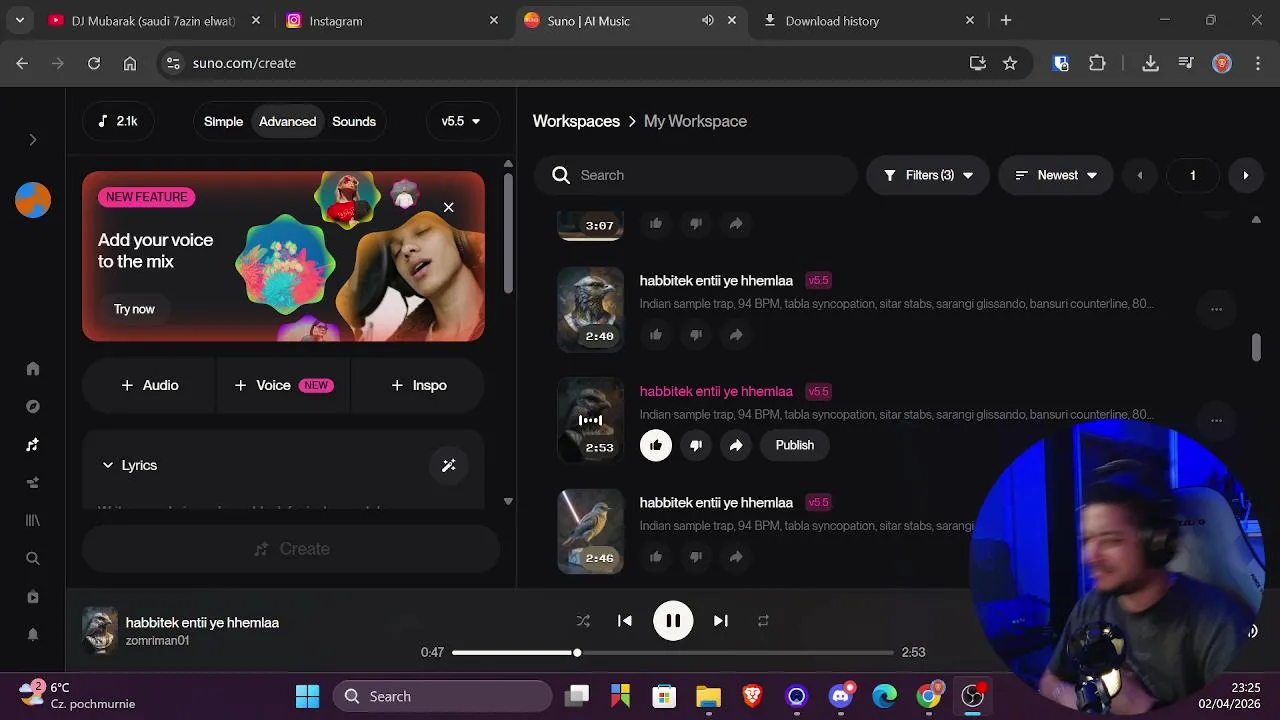
Task: Select the Create music-note icon in sidebar
Action: 32,445
